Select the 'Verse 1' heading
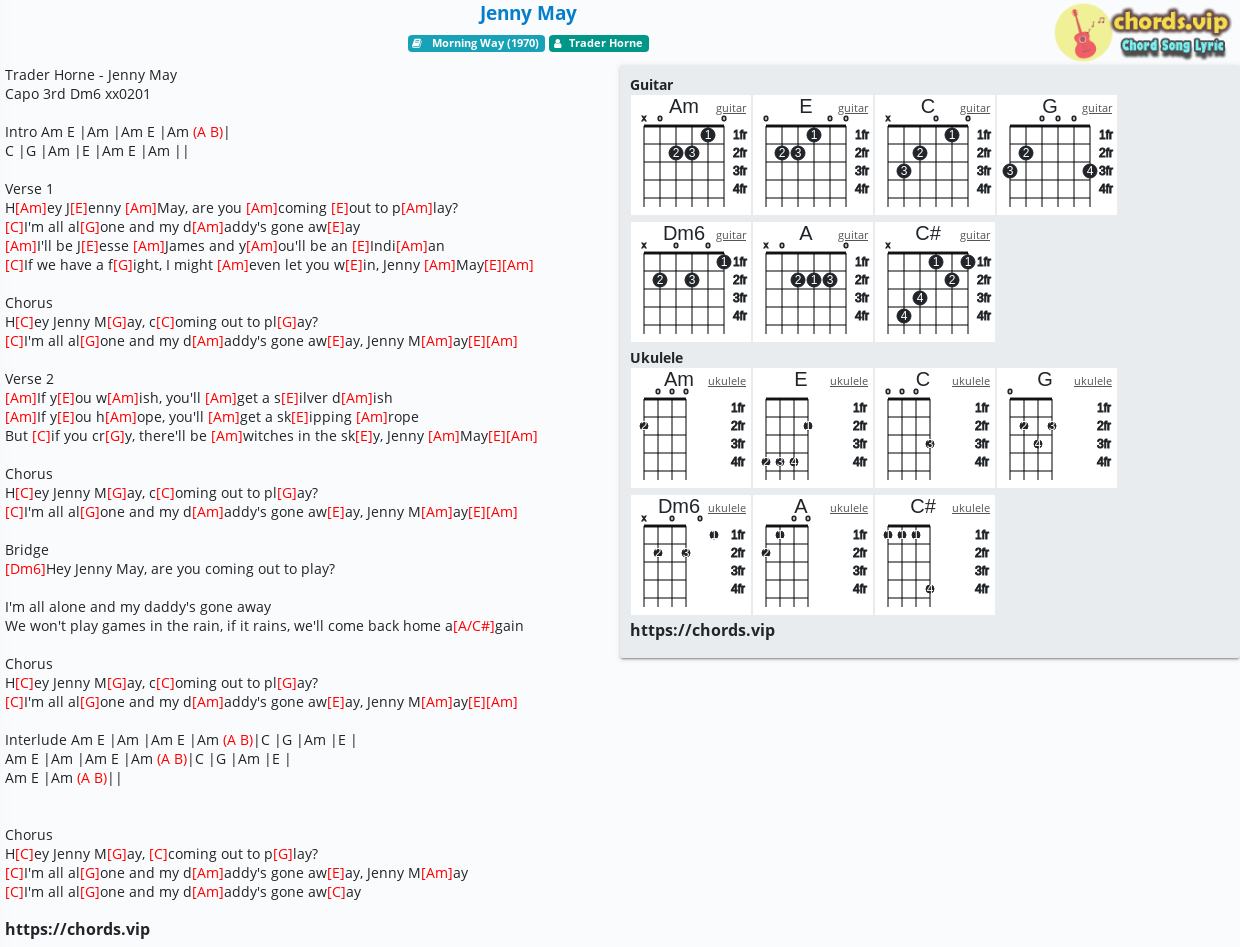This screenshot has width=1240, height=947. pos(29,189)
